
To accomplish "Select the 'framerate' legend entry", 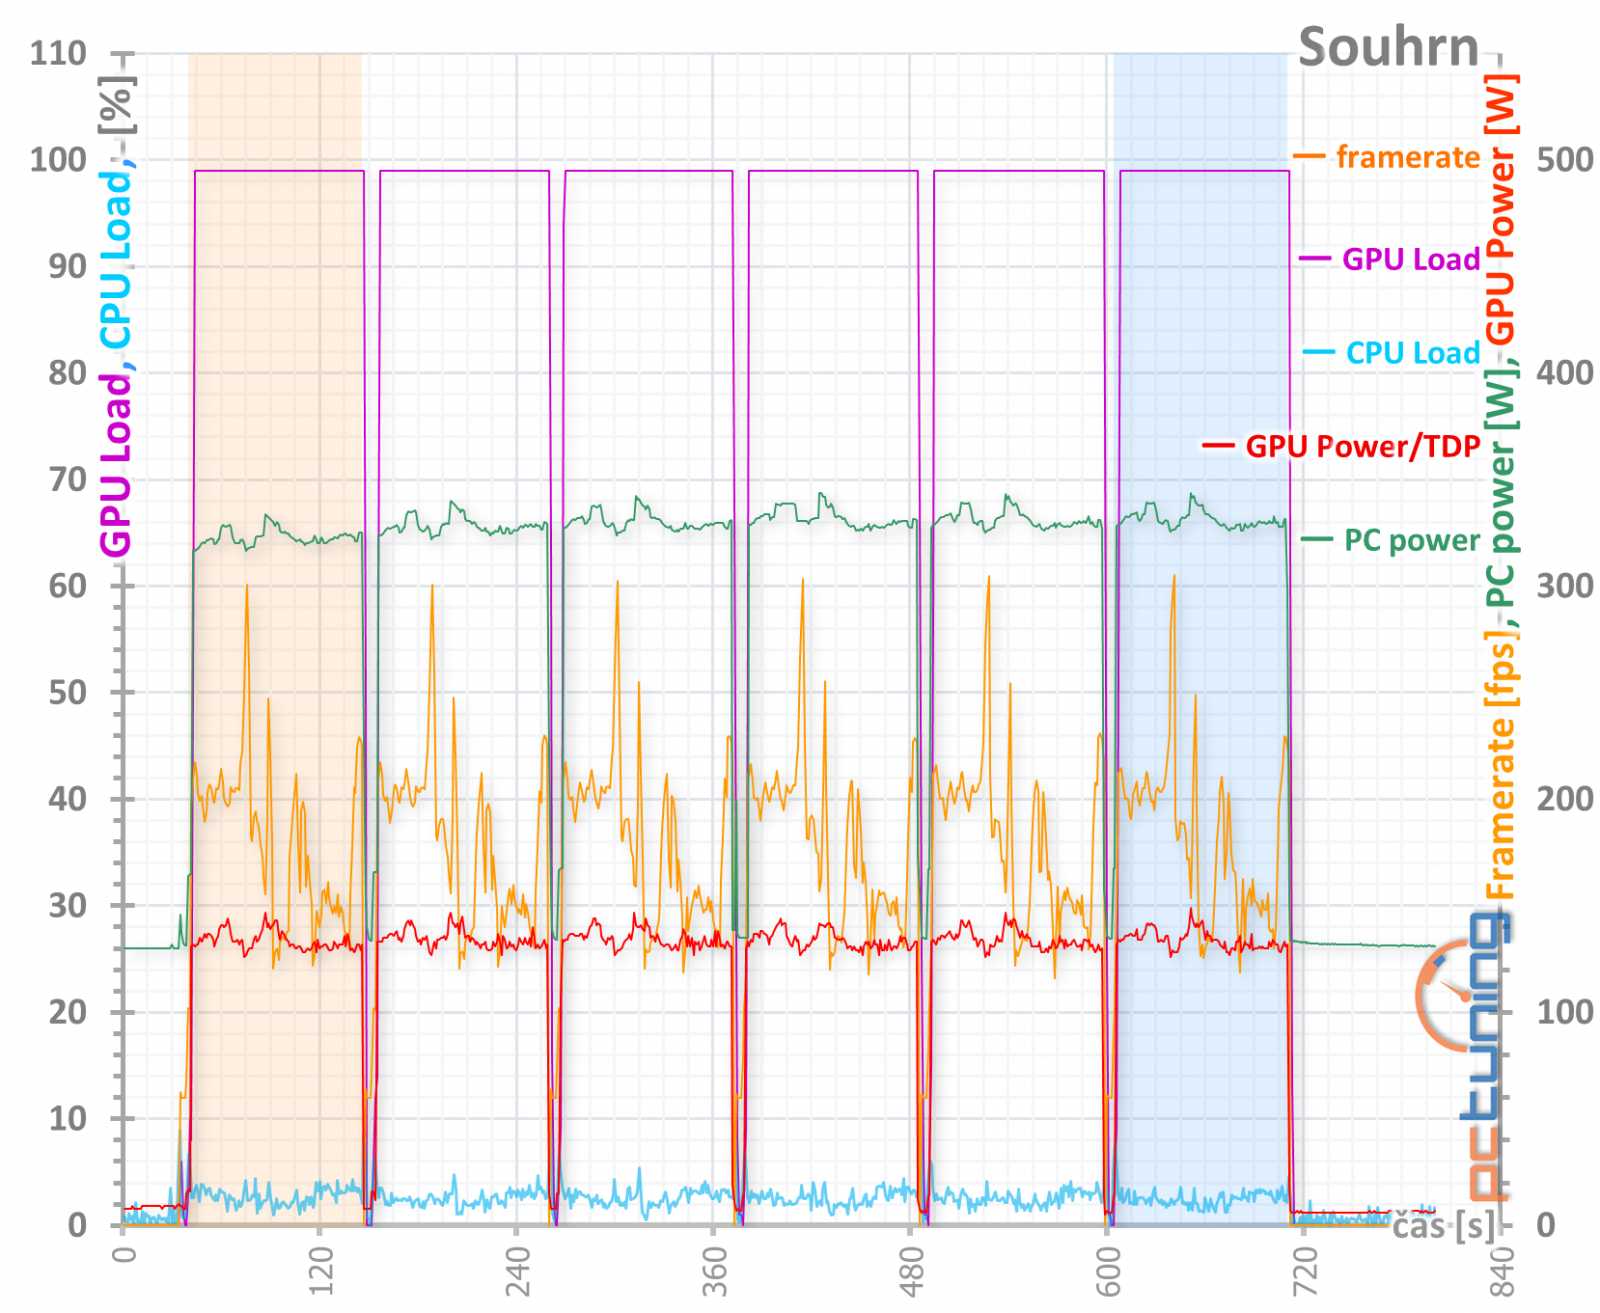I will pos(1407,157).
